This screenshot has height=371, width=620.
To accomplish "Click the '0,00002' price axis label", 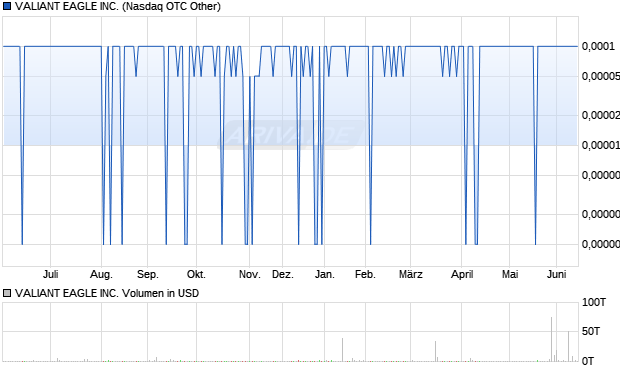I will coord(601,115).
